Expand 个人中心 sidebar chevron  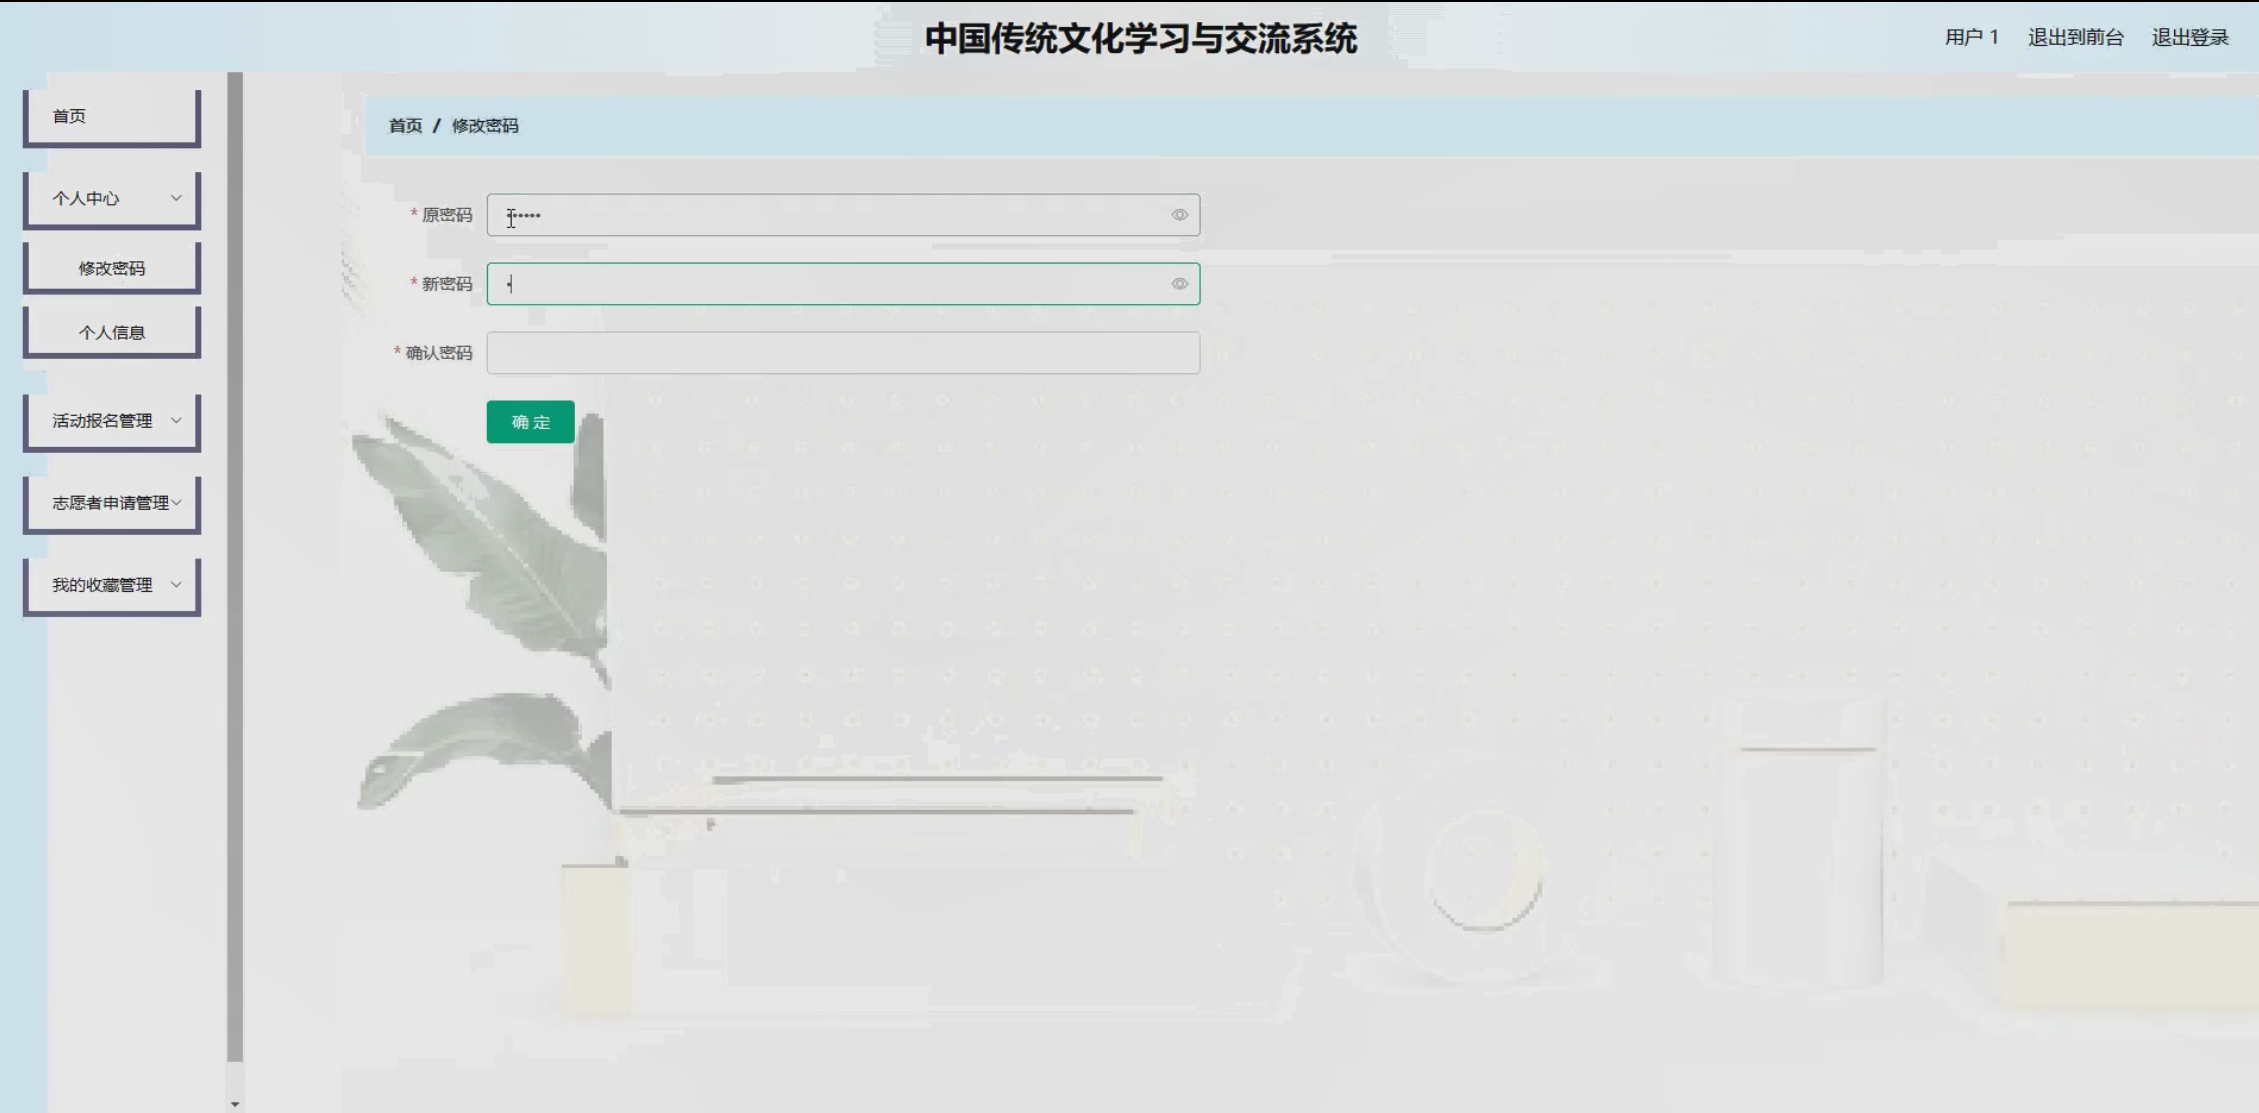(176, 198)
